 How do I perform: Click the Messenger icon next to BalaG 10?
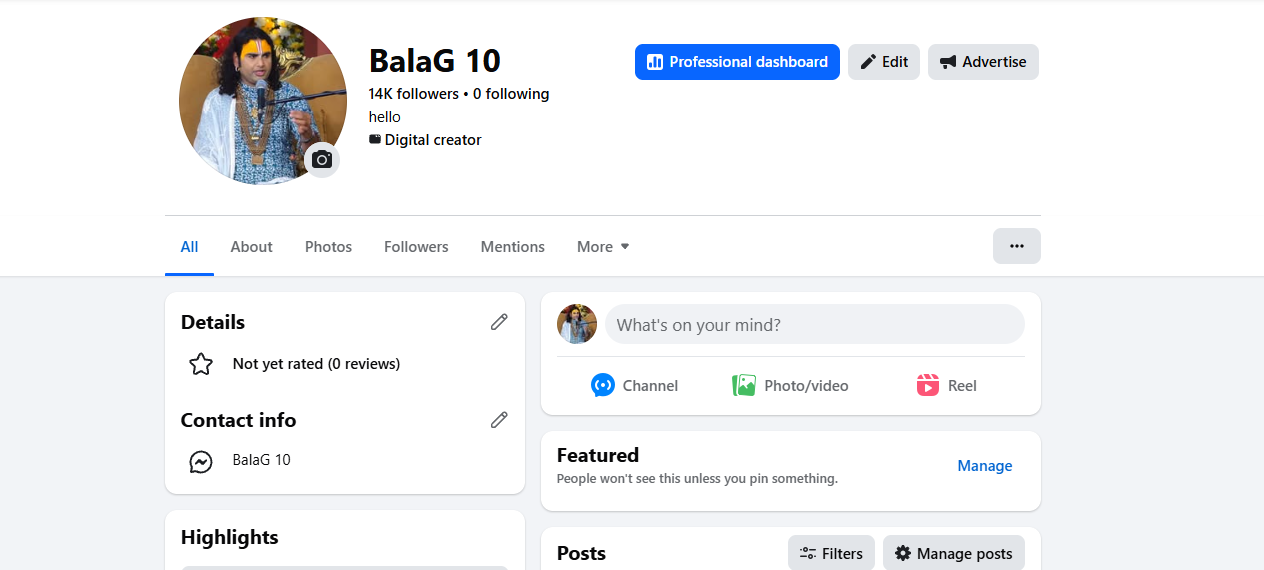[201, 461]
